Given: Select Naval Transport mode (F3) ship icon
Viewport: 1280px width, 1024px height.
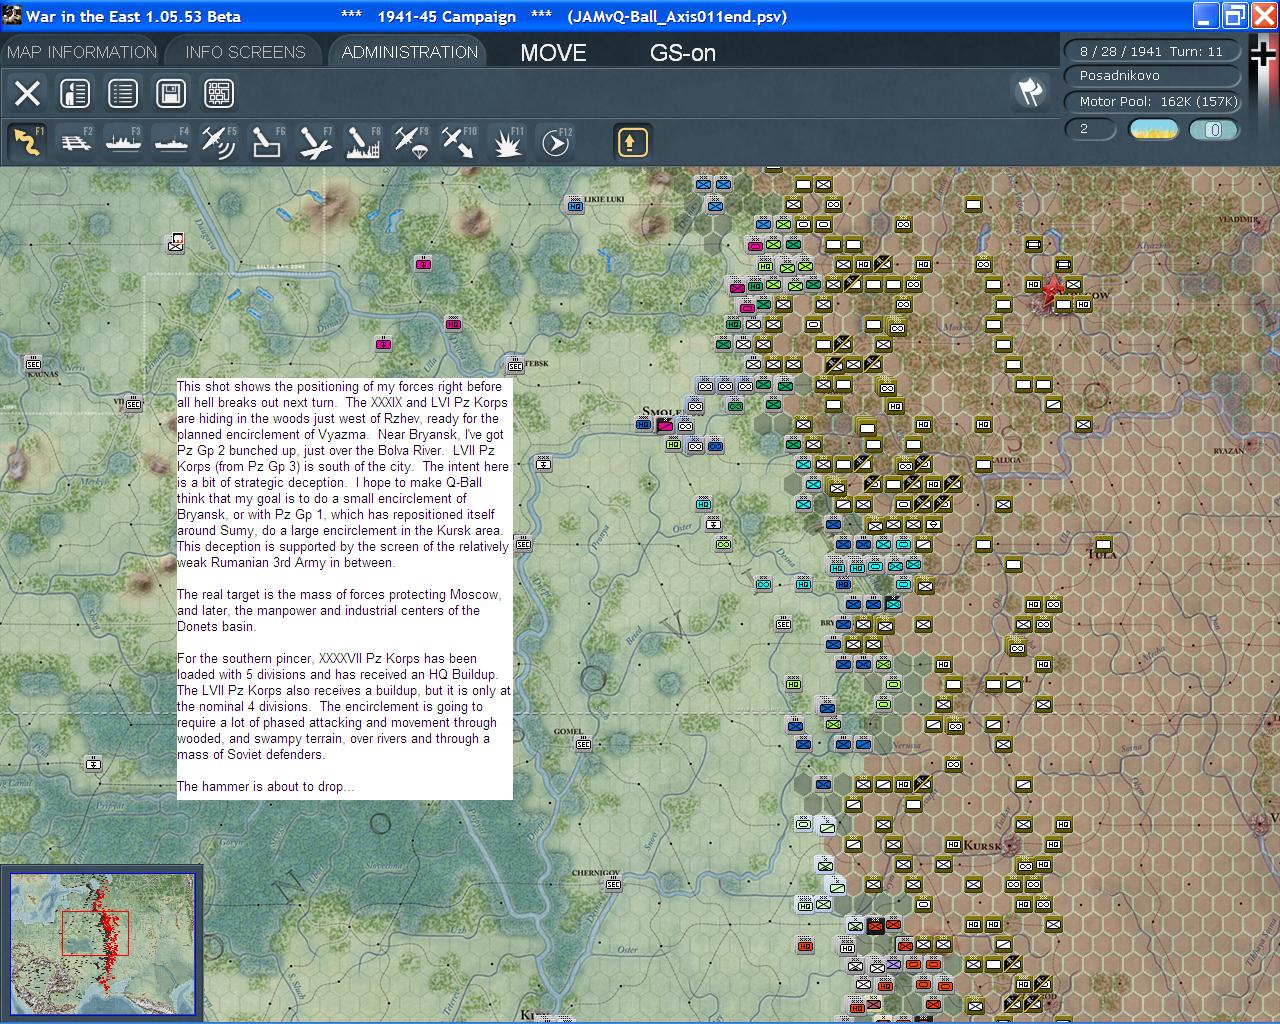Looking at the screenshot, I should (x=123, y=142).
